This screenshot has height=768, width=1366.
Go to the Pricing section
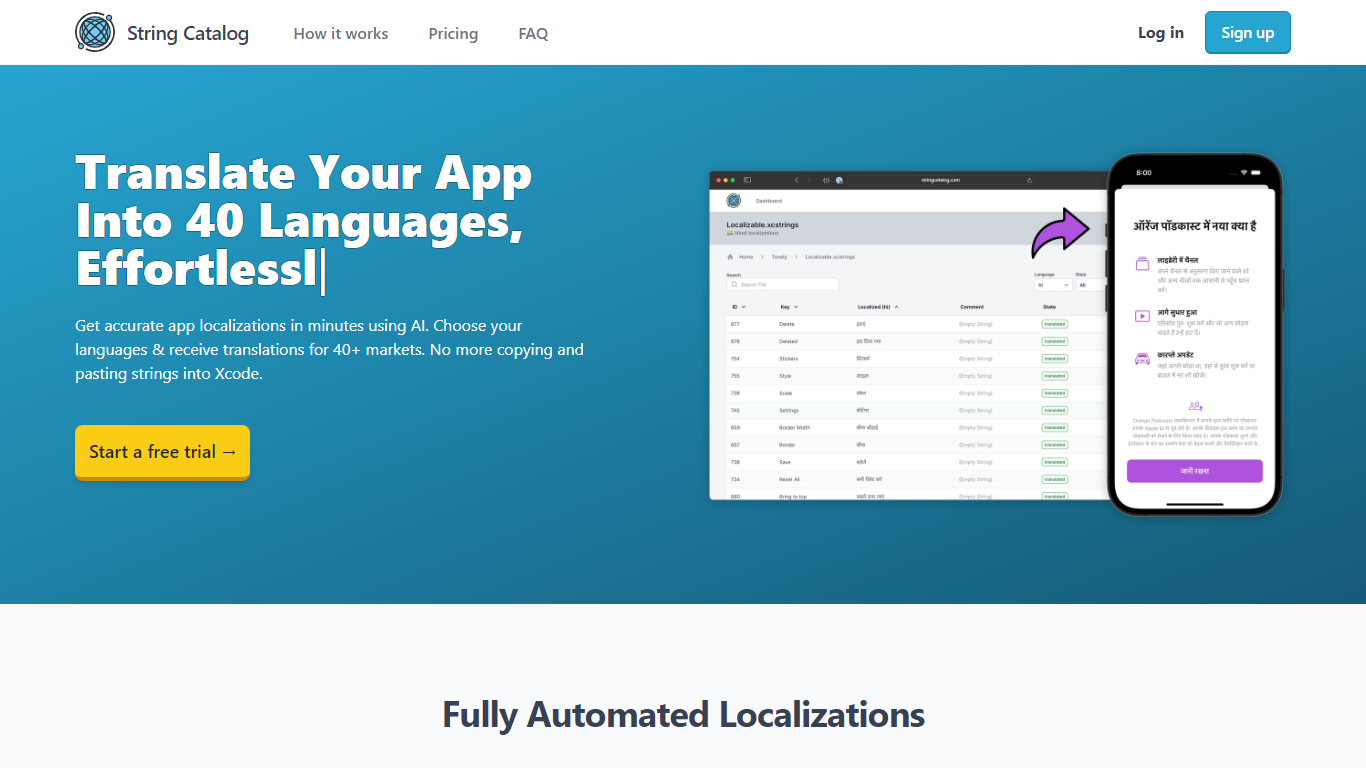coord(453,33)
